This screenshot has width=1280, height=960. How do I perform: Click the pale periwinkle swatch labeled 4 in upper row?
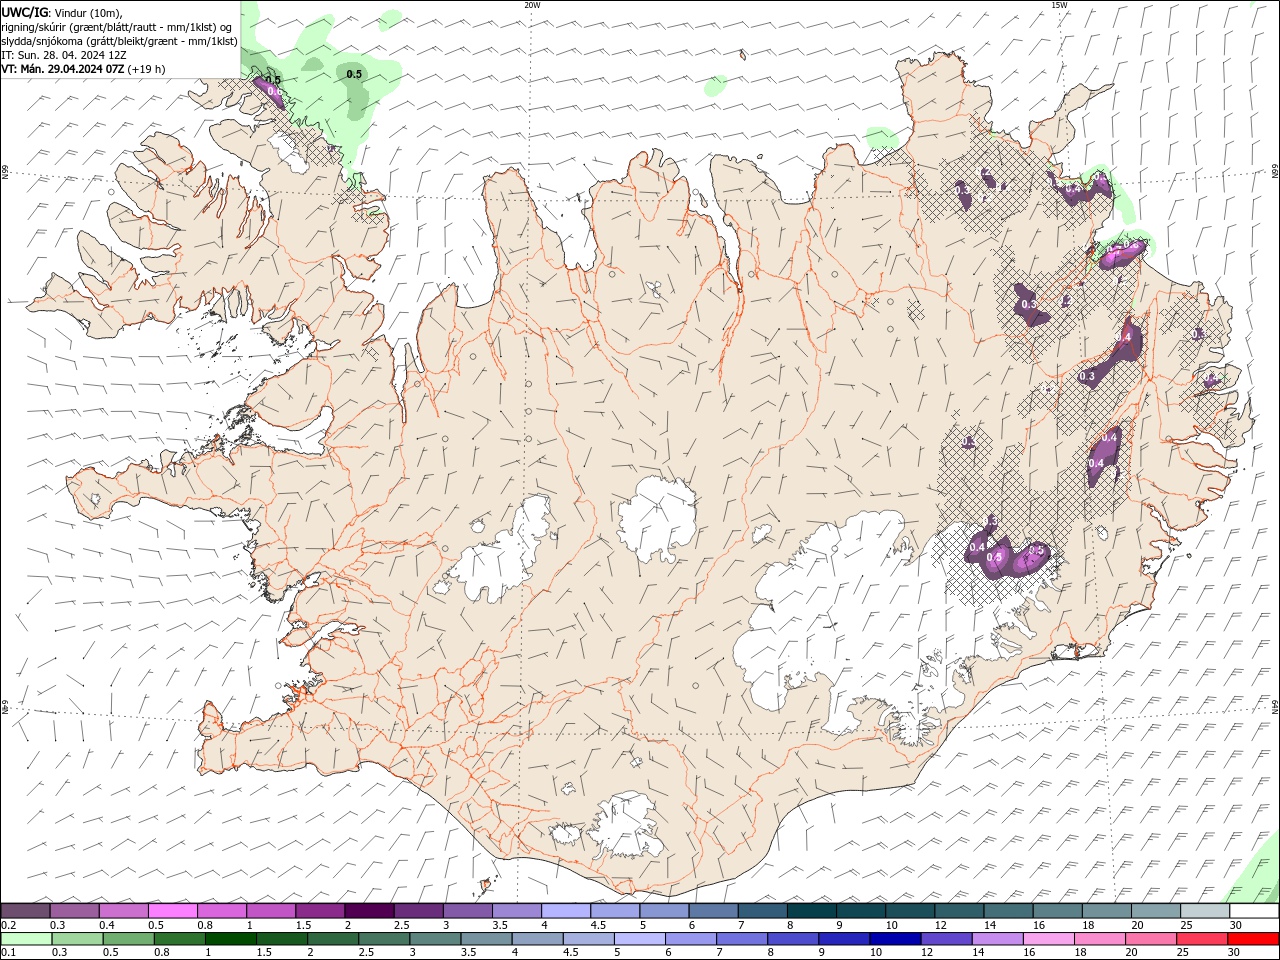(x=566, y=910)
